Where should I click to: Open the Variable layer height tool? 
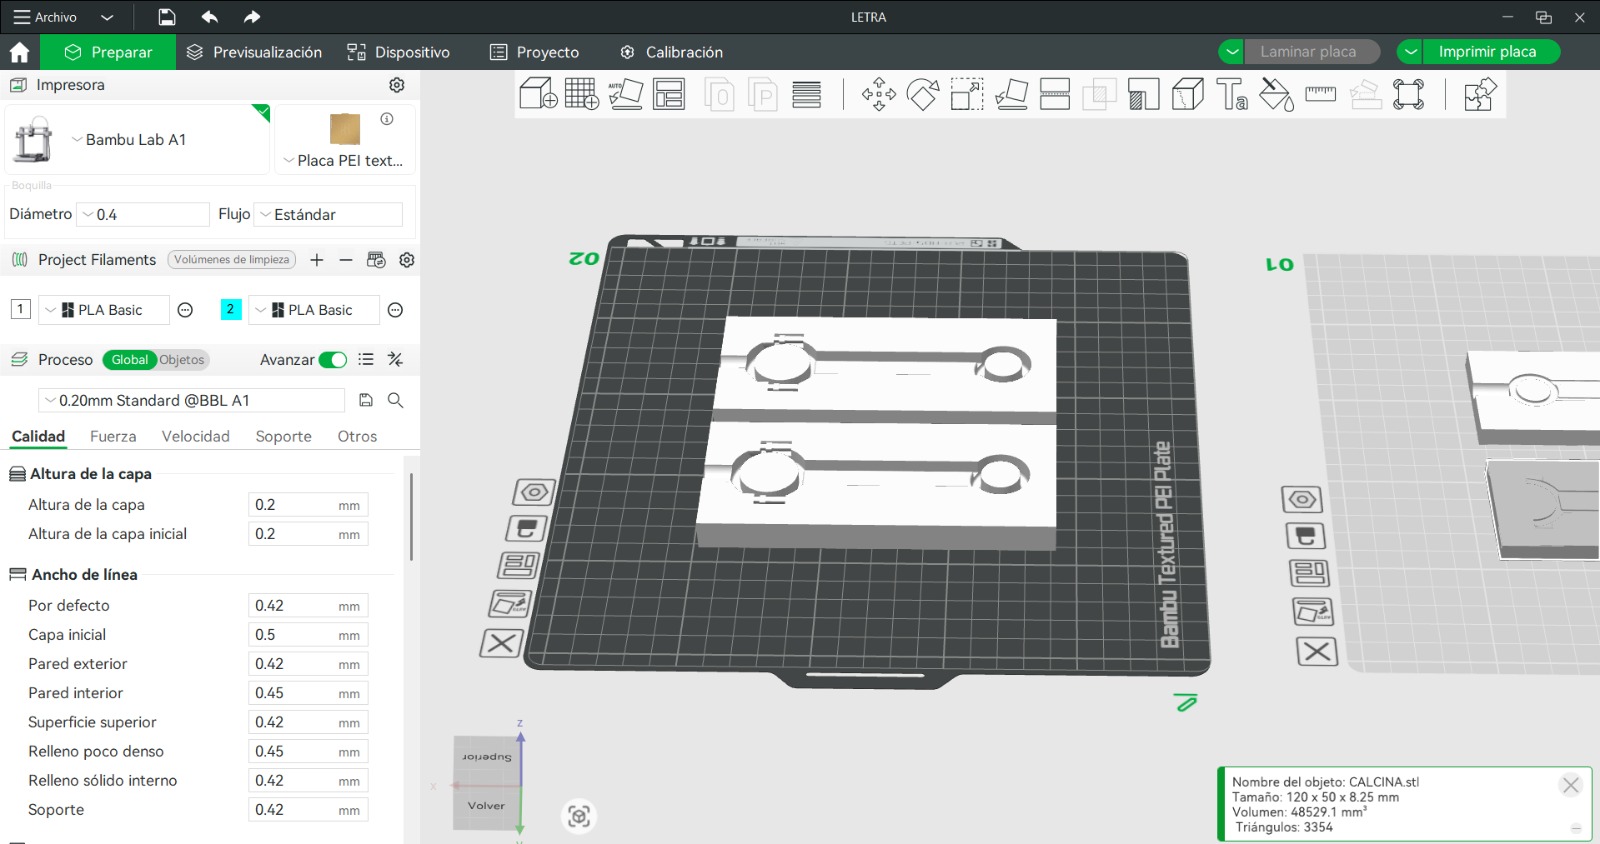click(x=806, y=94)
